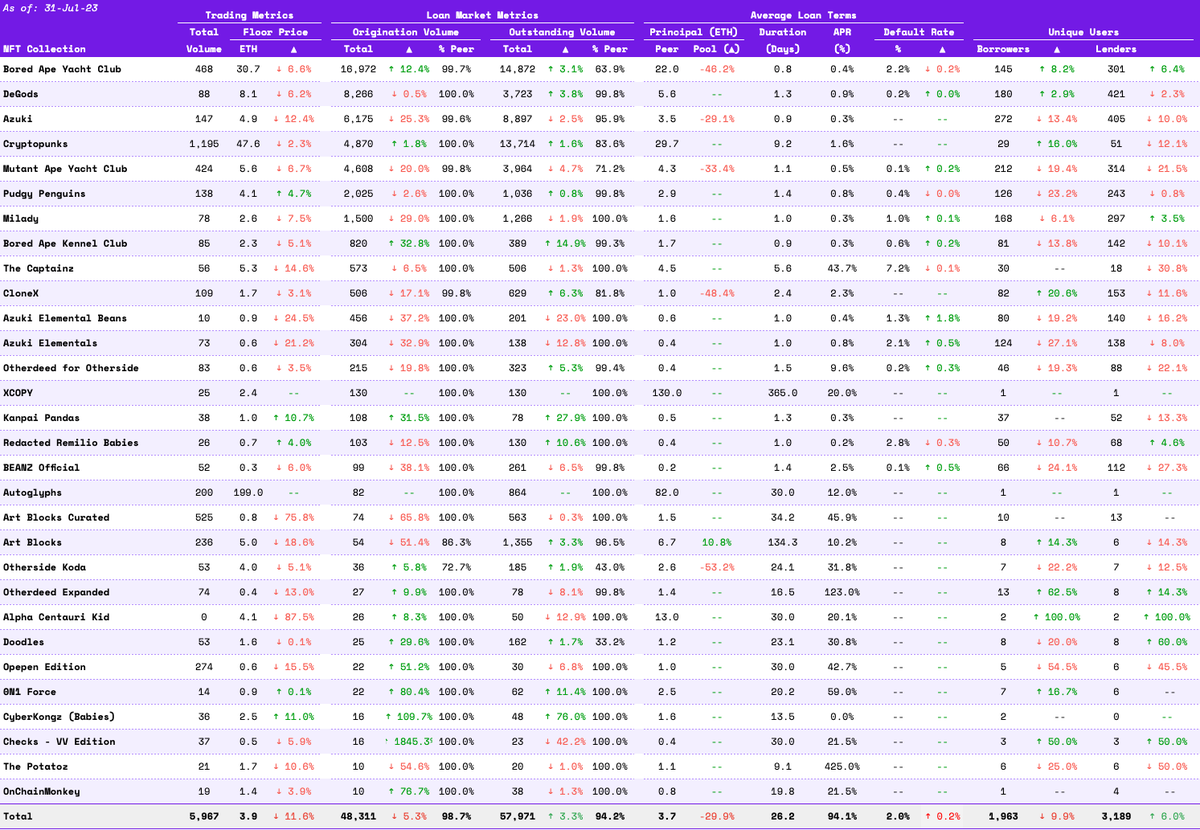Select the 'Bored Ape Kennel Club' row name
1200x830 pixels.
(65, 243)
